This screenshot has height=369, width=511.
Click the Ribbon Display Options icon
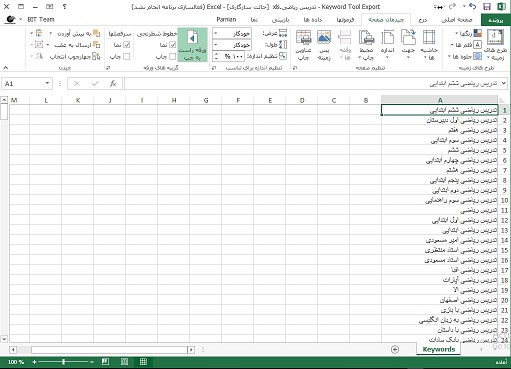pos(49,6)
